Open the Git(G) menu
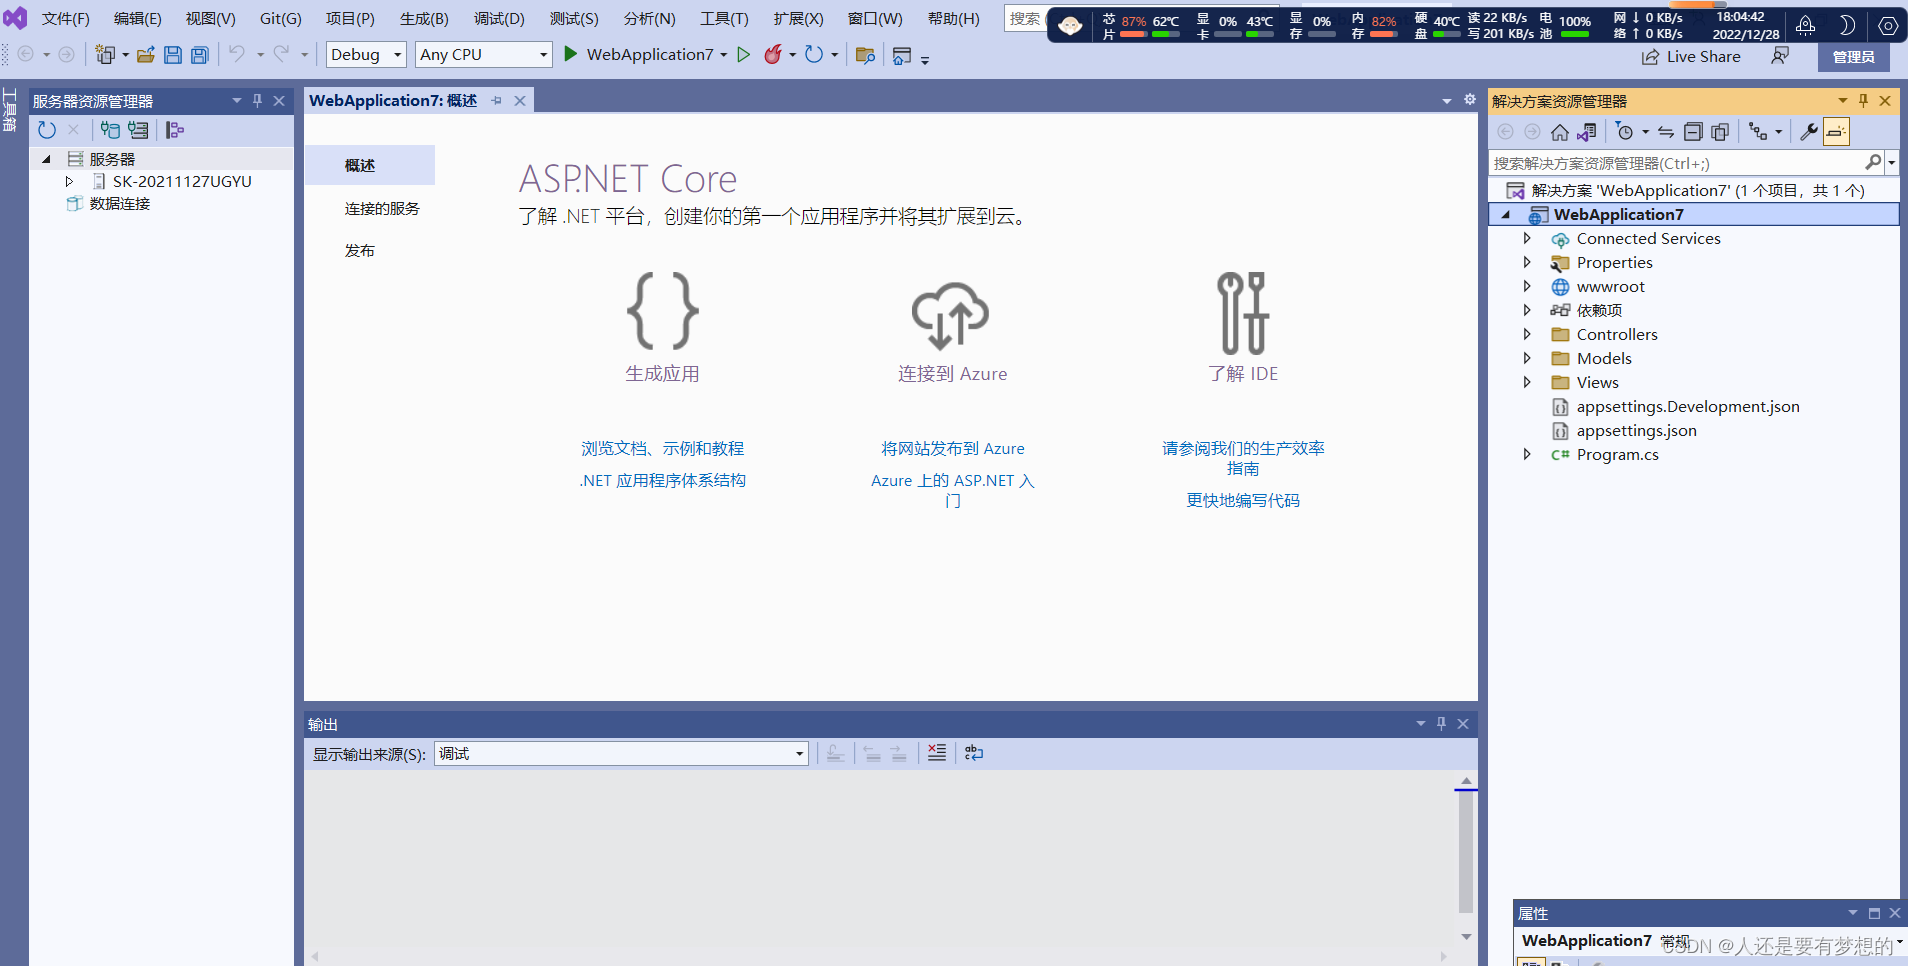This screenshot has width=1908, height=966. point(281,19)
